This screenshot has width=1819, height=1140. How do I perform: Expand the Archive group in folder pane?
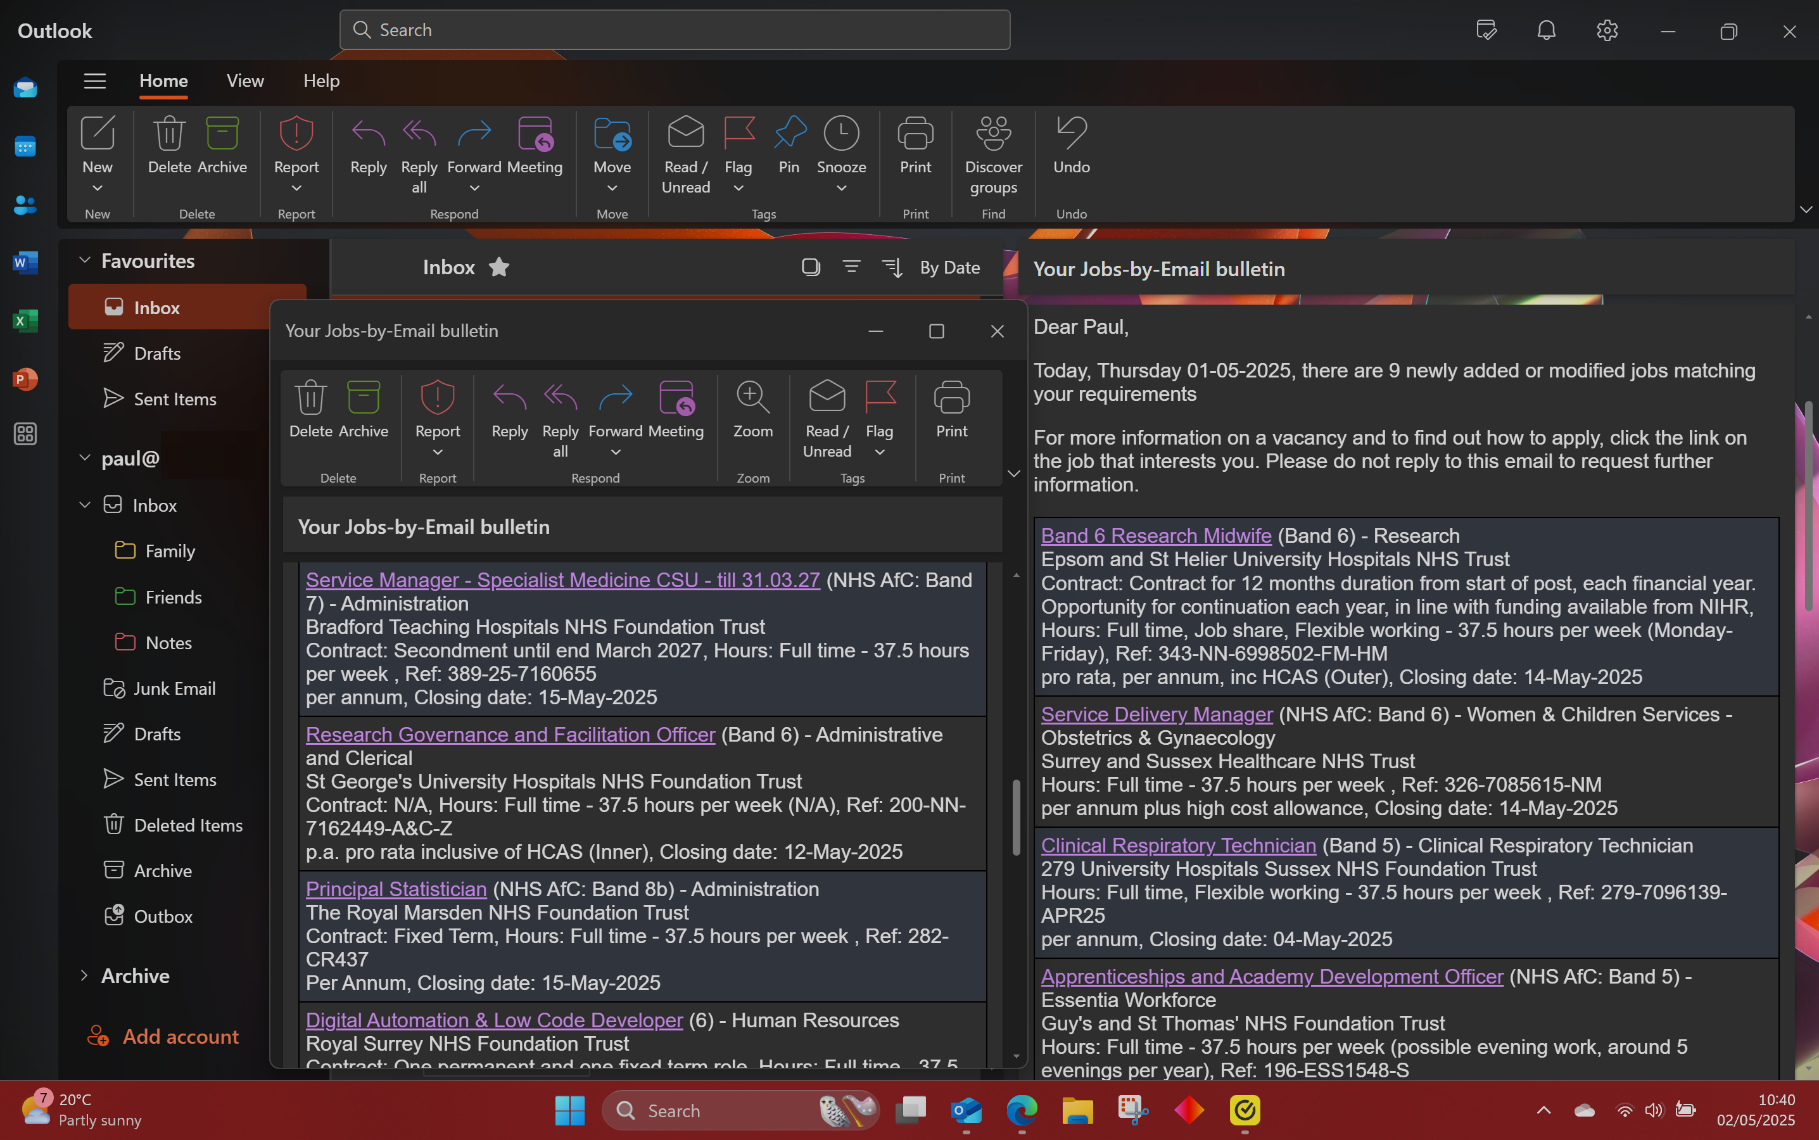coord(85,976)
